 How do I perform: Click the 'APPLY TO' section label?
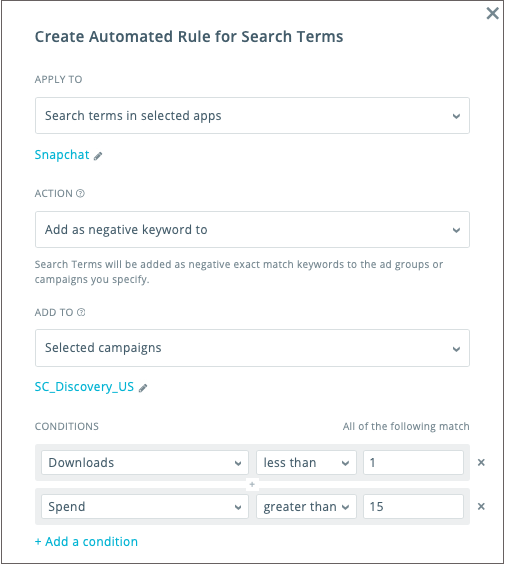(58, 79)
